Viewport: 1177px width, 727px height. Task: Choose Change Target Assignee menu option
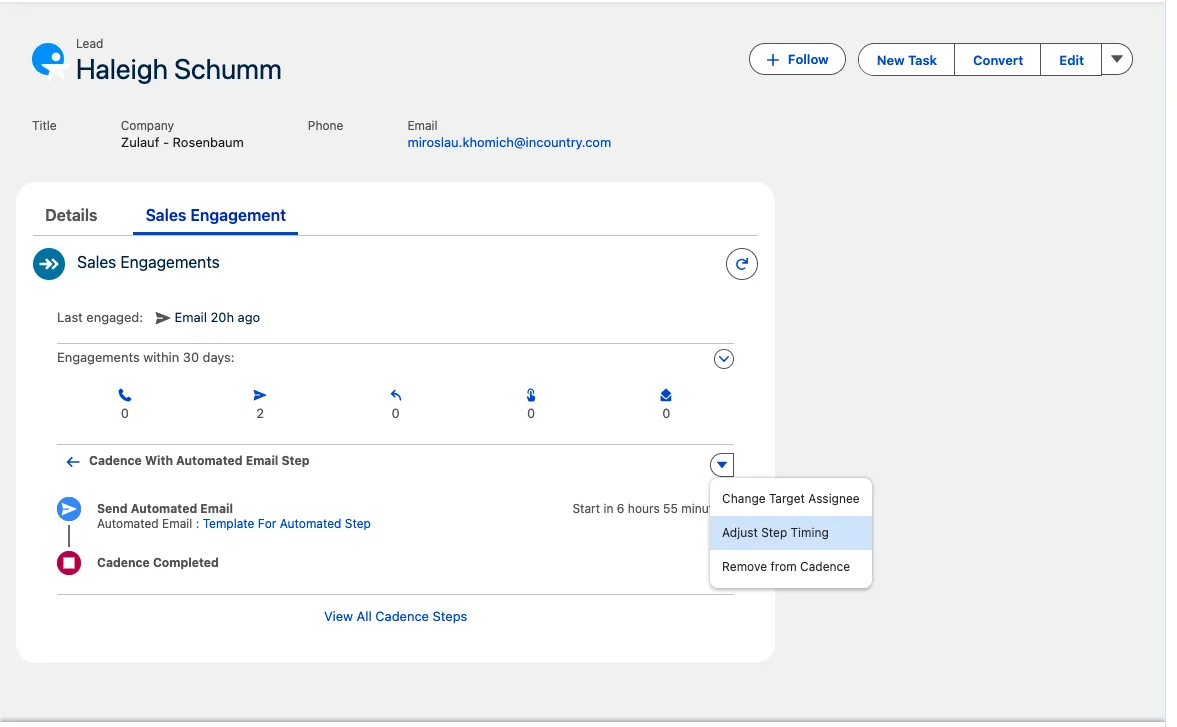point(790,499)
